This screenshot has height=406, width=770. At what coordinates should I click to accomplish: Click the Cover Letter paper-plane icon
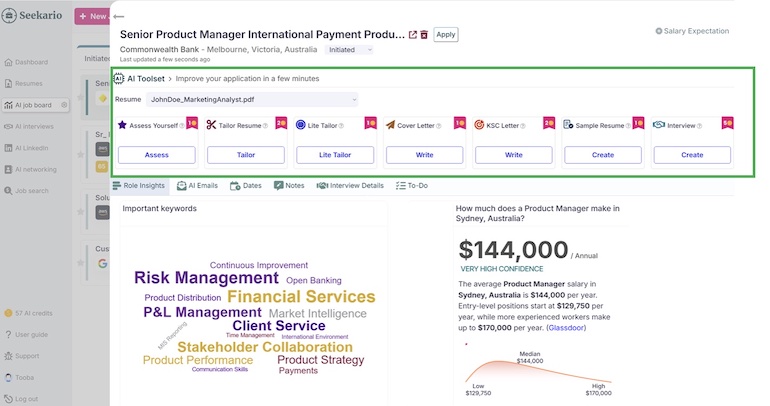pyautogui.click(x=390, y=125)
